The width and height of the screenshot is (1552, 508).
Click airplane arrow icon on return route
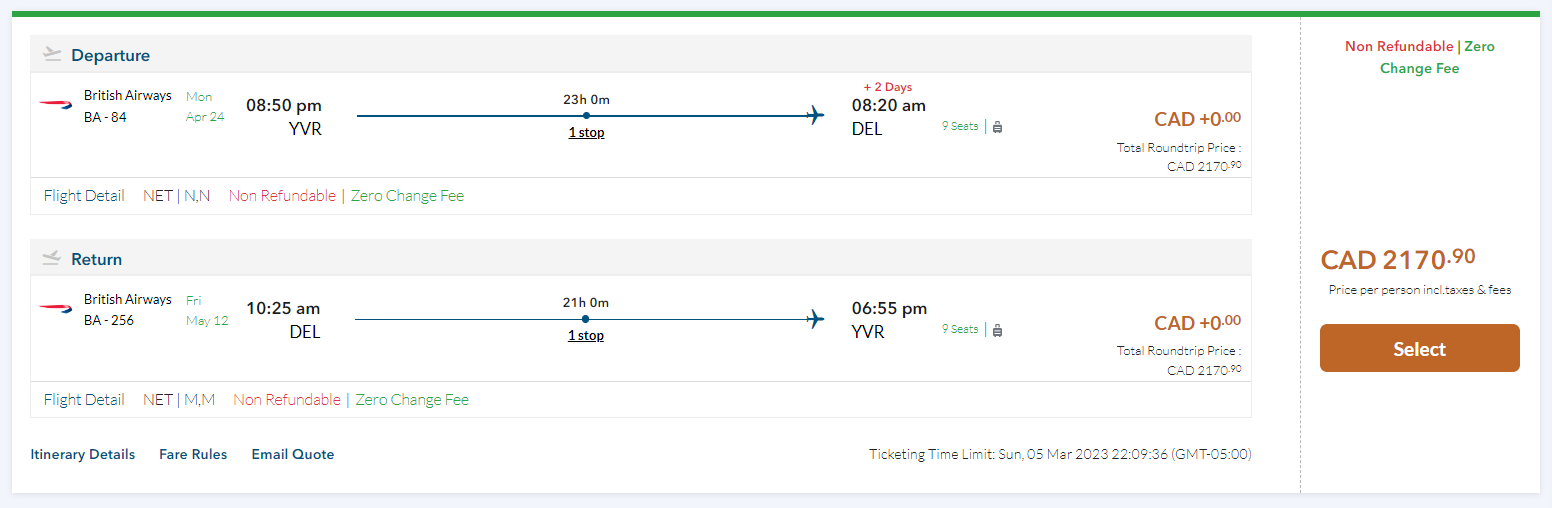[x=816, y=319]
